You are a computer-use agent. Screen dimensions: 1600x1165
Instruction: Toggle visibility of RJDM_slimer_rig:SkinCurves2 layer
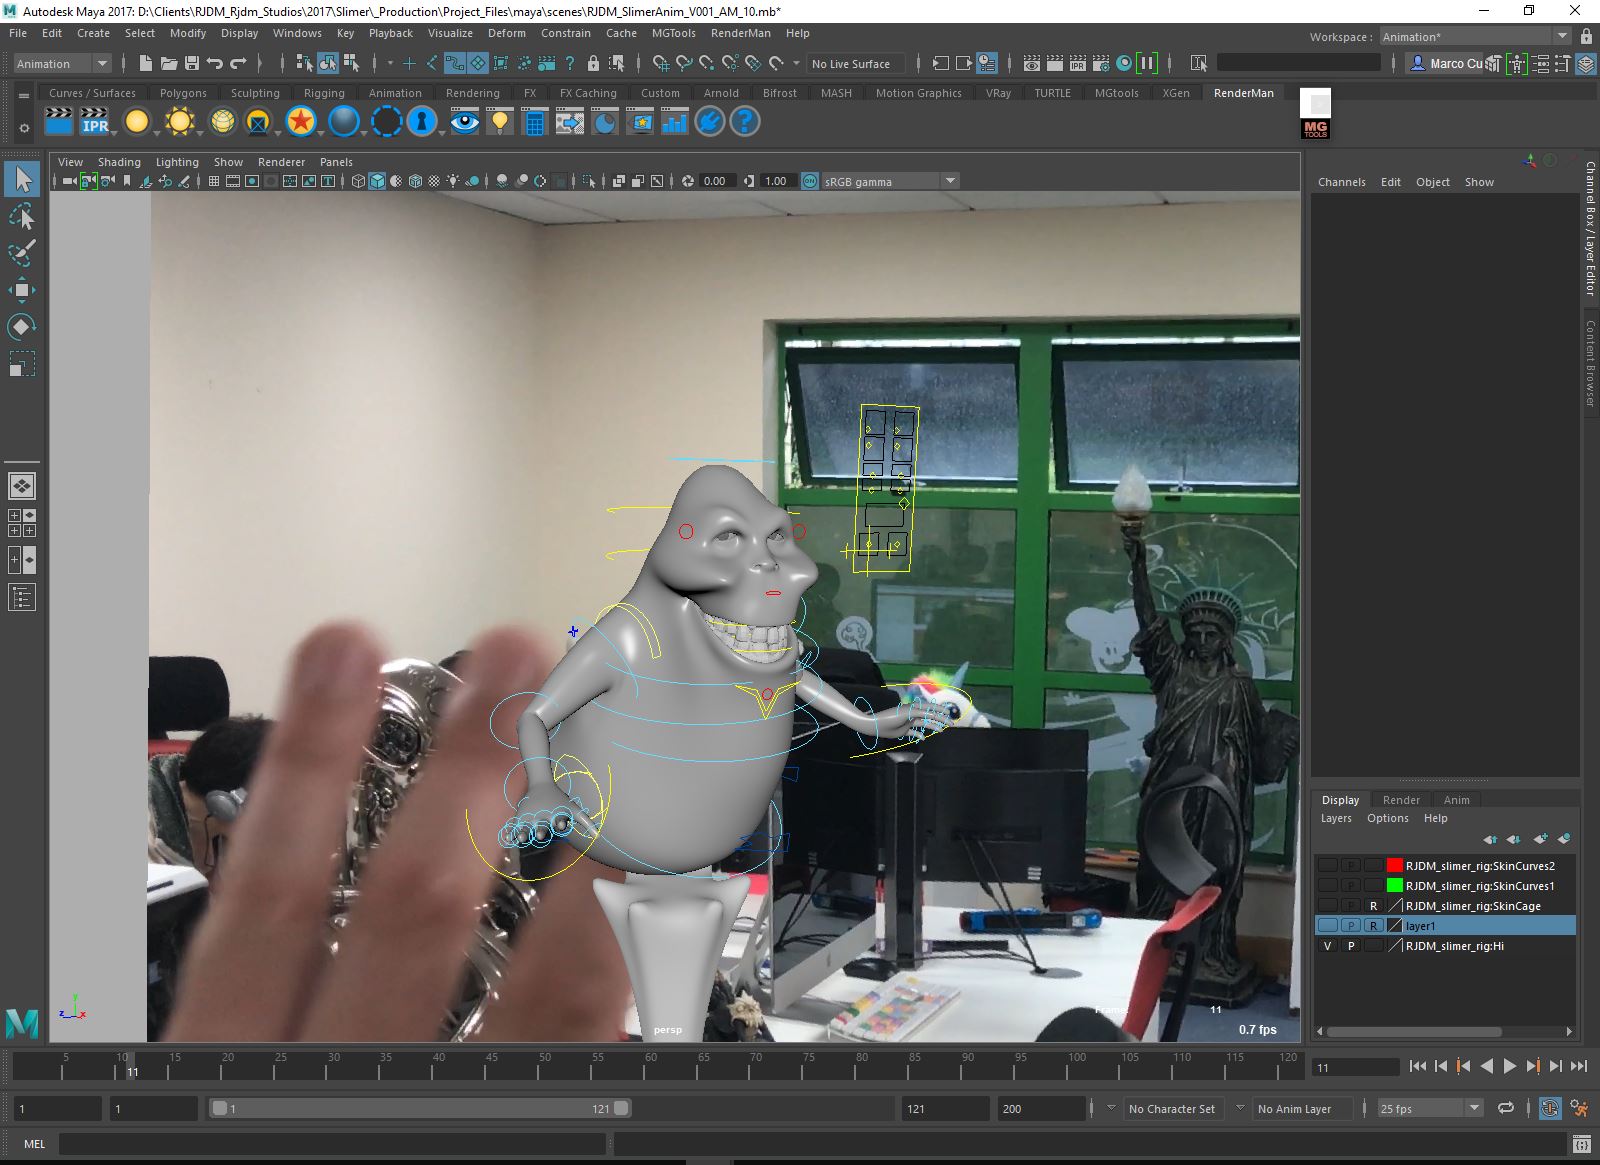pos(1327,865)
